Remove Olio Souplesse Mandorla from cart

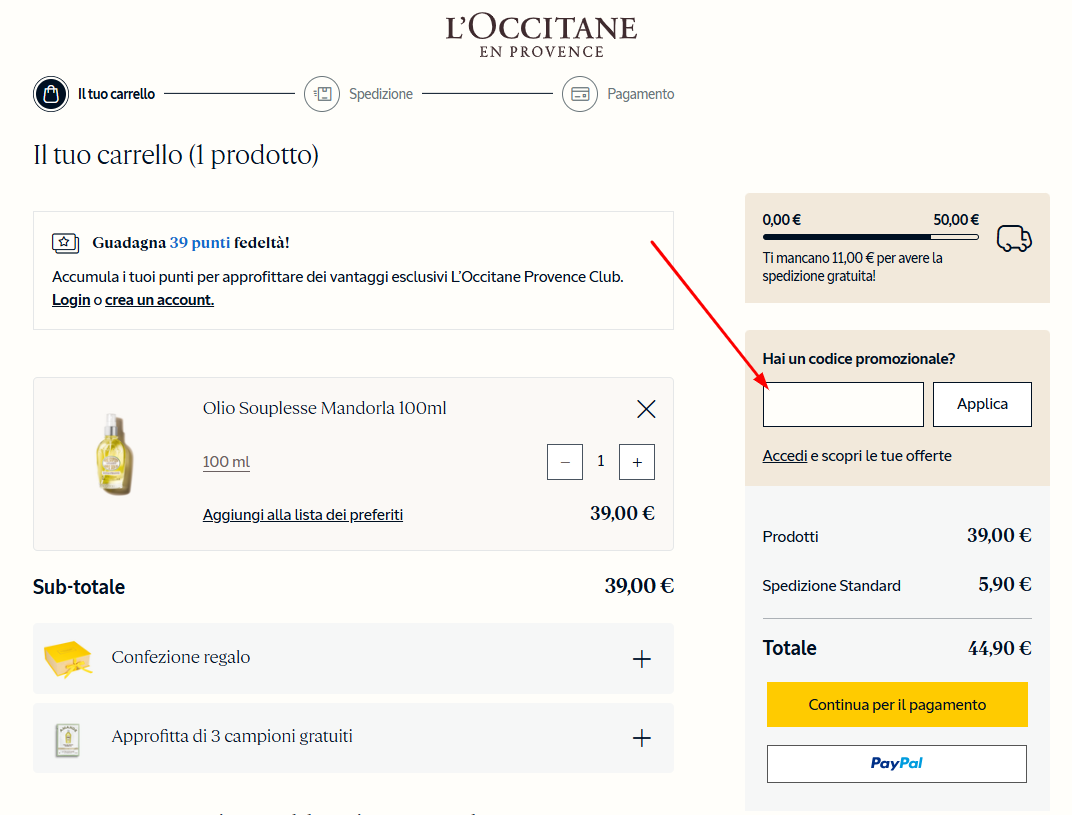tap(645, 409)
